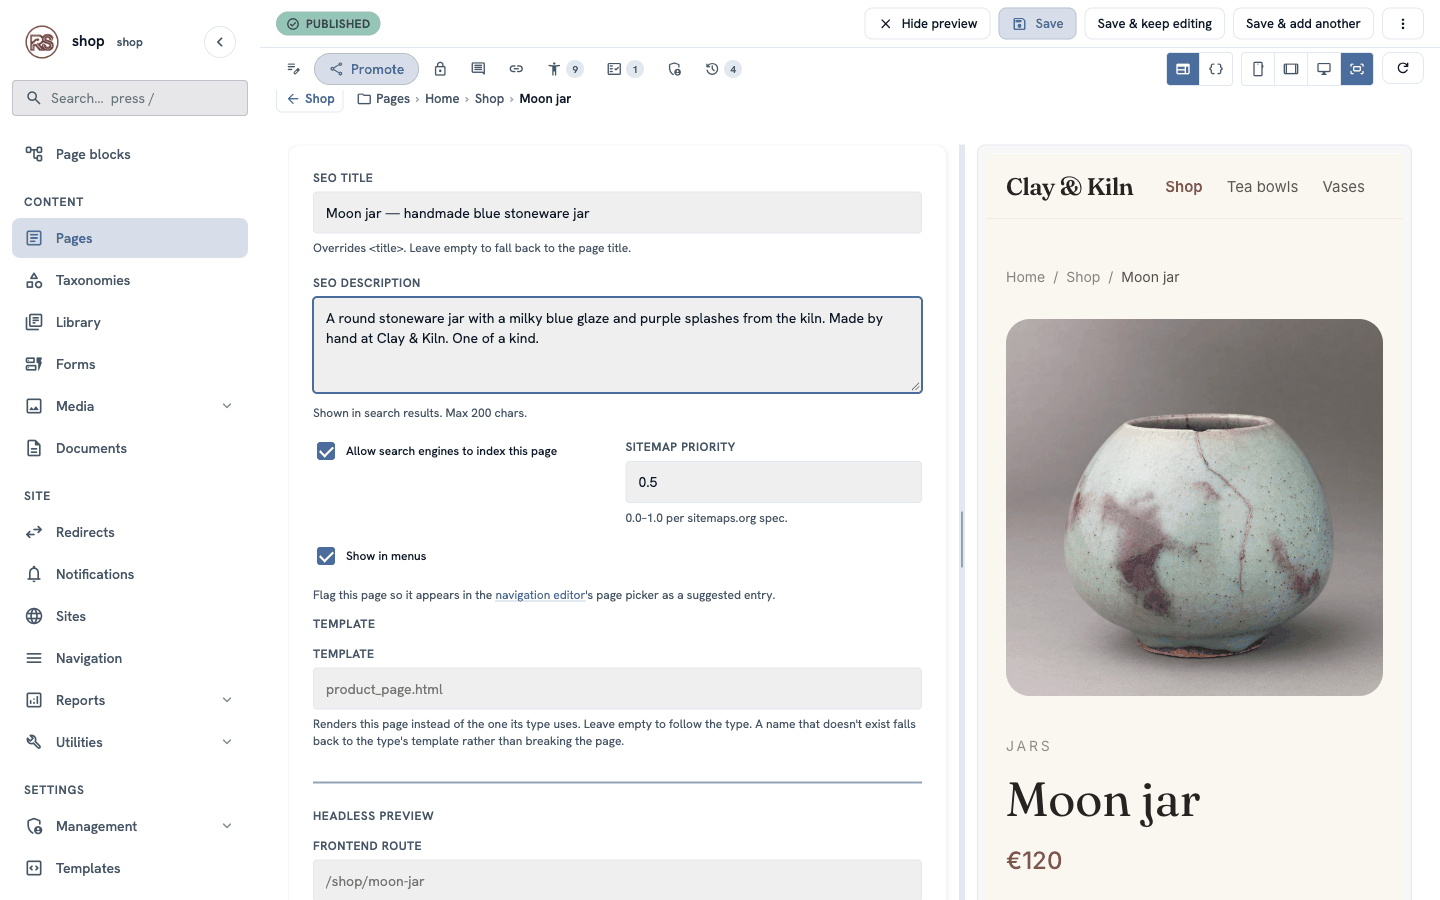Open Page blocks in the sidebar
Image resolution: width=1440 pixels, height=900 pixels.
tap(130, 154)
